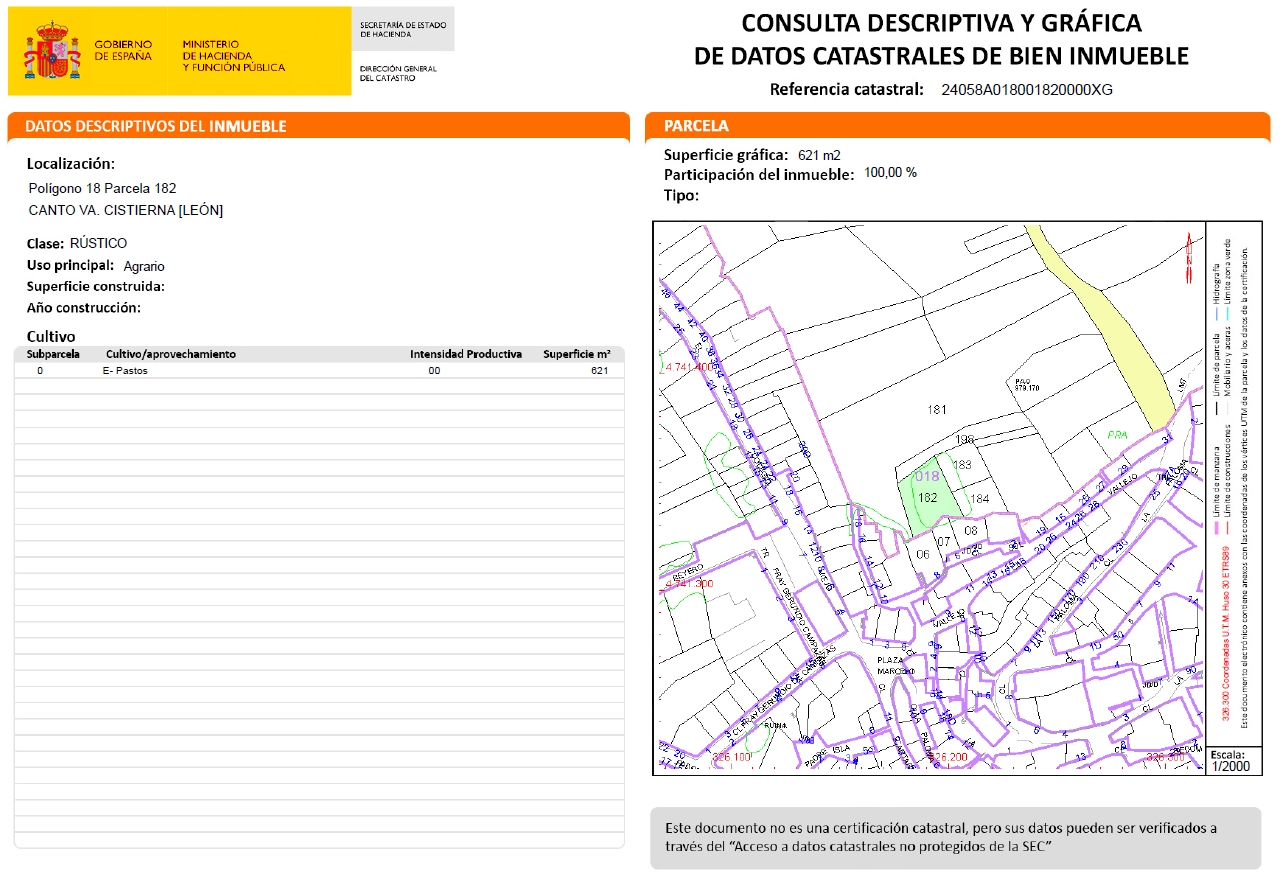Click the parcel label '08' on the map
The height and width of the screenshot is (881, 1285).
[970, 530]
